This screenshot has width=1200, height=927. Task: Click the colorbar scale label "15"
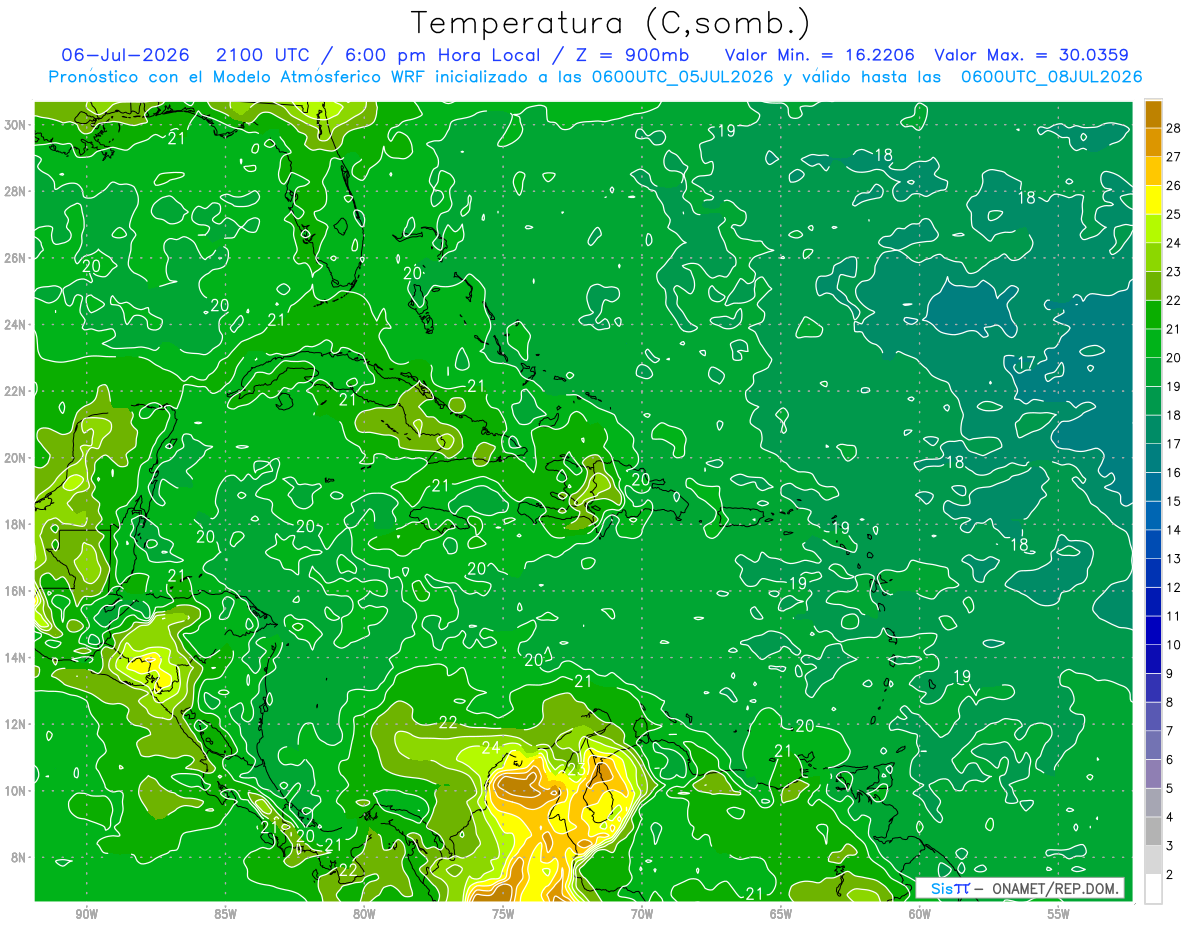1174,501
